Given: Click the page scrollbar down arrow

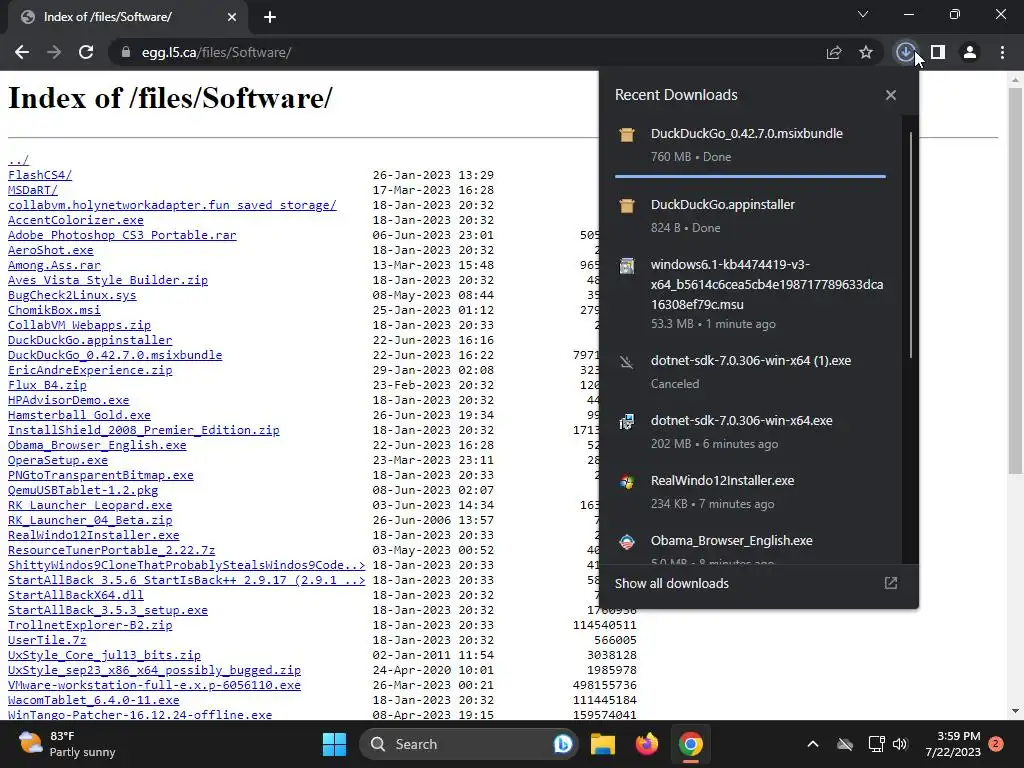Looking at the screenshot, I should [1015, 711].
